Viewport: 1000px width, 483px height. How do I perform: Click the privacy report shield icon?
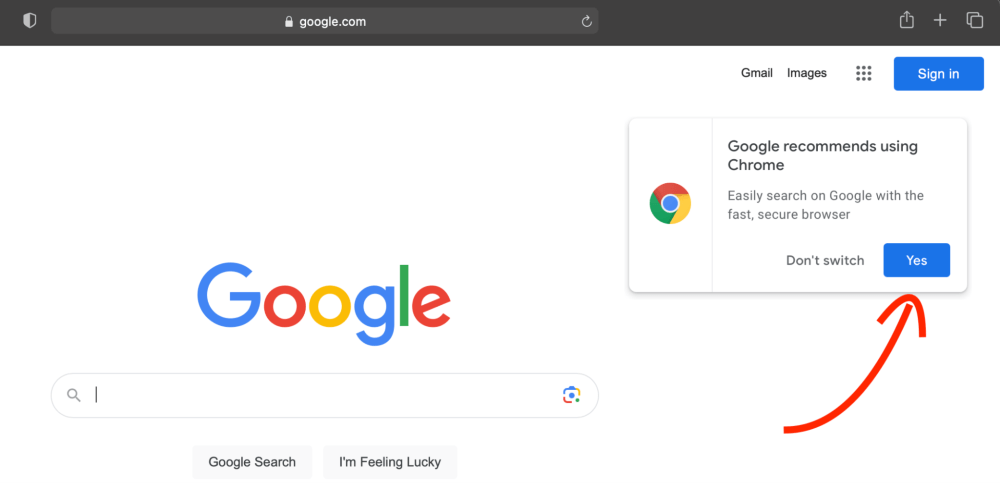coord(30,21)
